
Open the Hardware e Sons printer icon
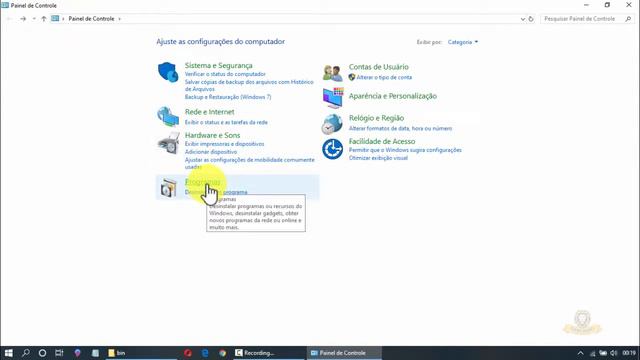pos(168,143)
